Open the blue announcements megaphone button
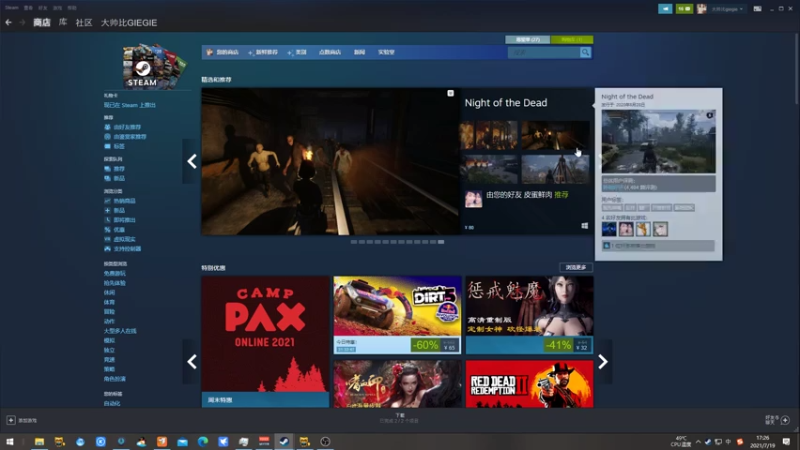The height and width of the screenshot is (450, 800). (x=665, y=9)
